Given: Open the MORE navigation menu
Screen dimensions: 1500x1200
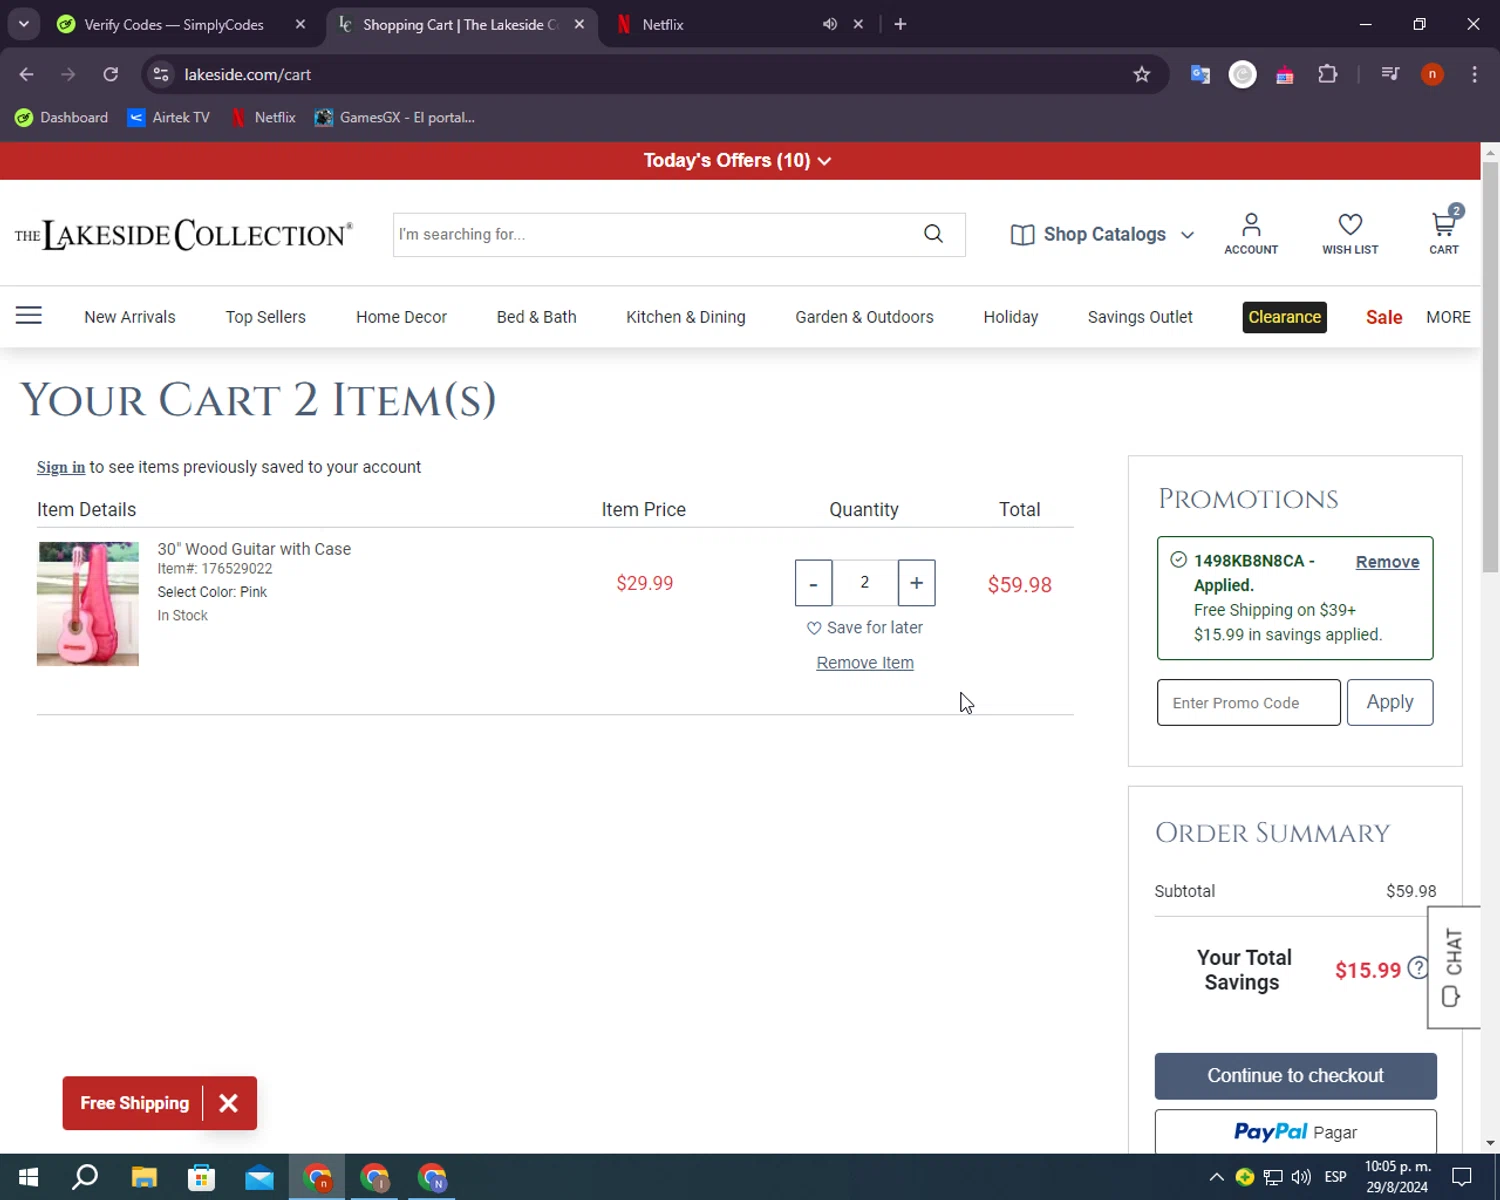Looking at the screenshot, I should click(1448, 317).
